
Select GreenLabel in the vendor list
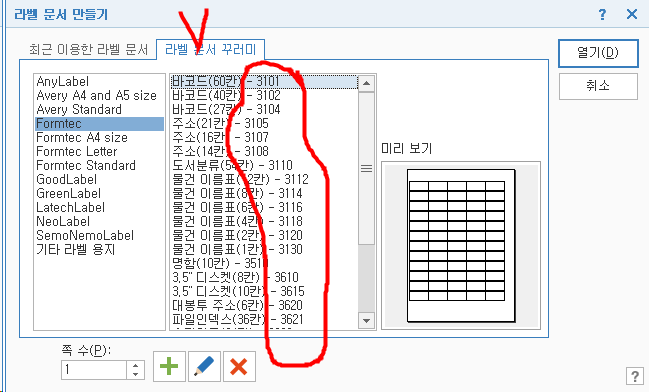click(x=99, y=193)
